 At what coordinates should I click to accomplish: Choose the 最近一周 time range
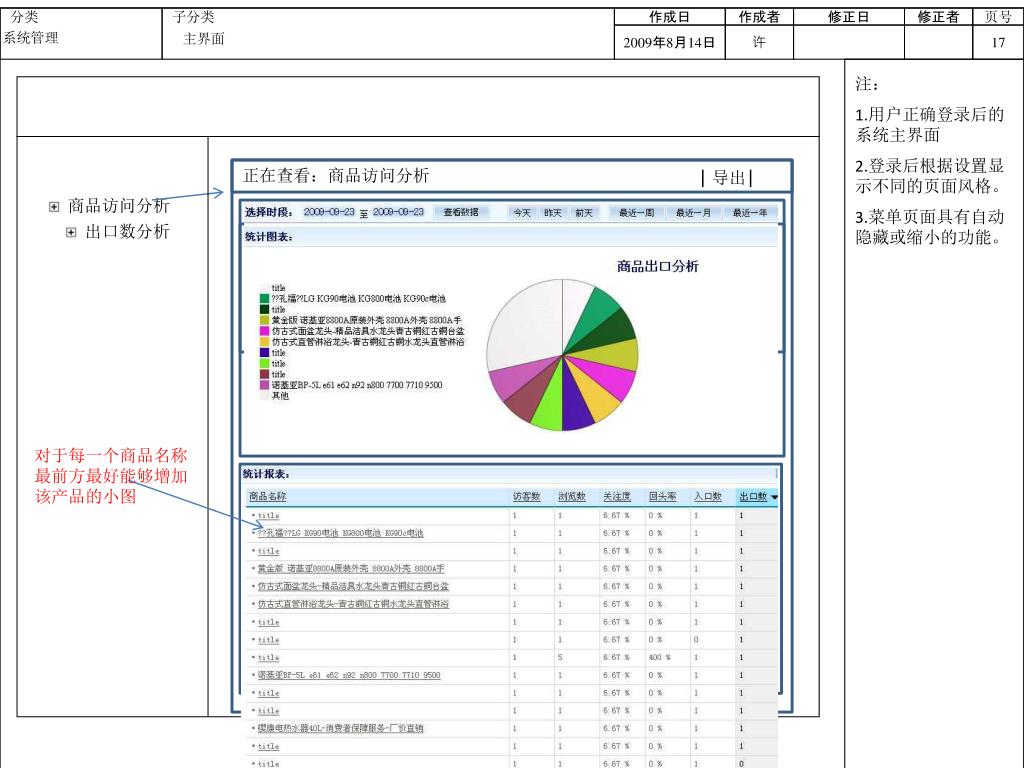pyautogui.click(x=636, y=213)
